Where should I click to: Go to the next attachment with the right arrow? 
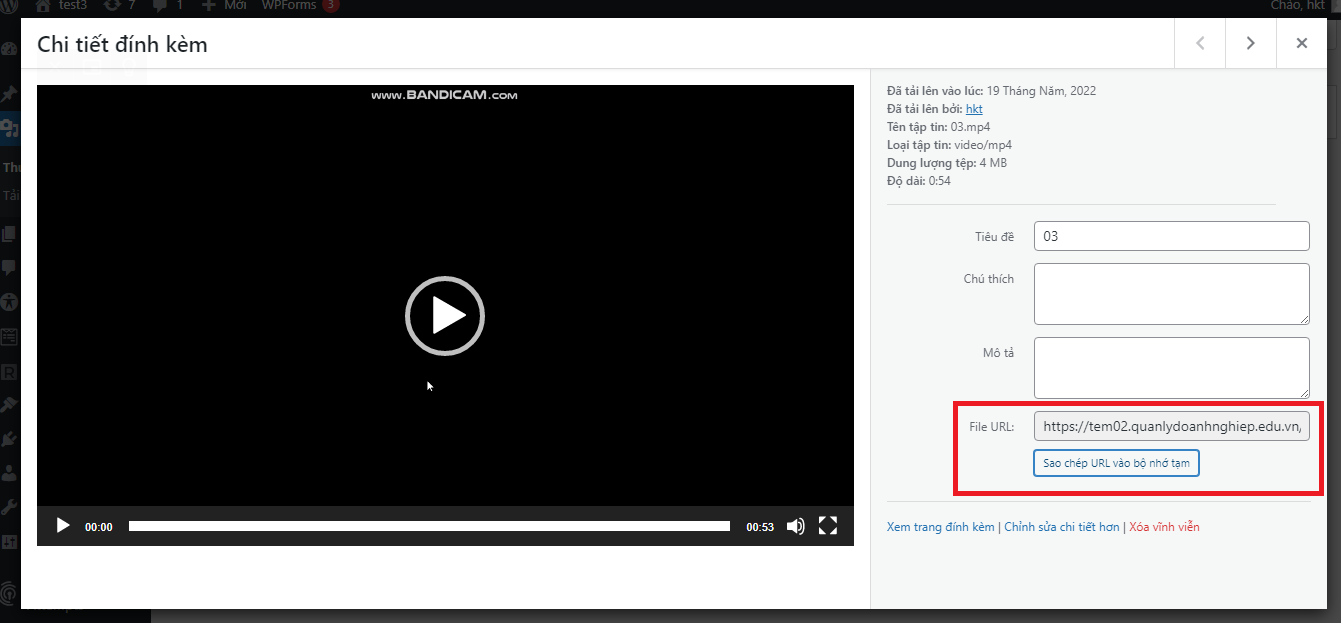[x=1250, y=43]
